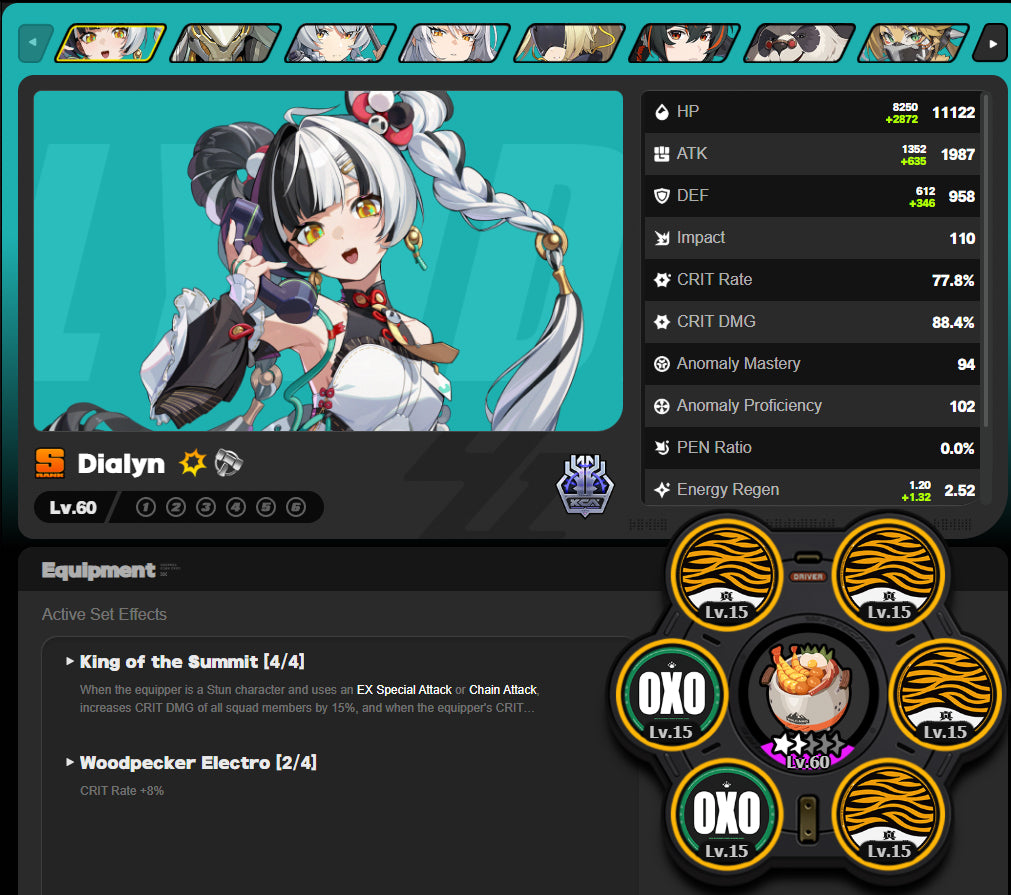This screenshot has width=1011, height=895.
Task: Click the HP droplet icon
Action: coord(662,112)
